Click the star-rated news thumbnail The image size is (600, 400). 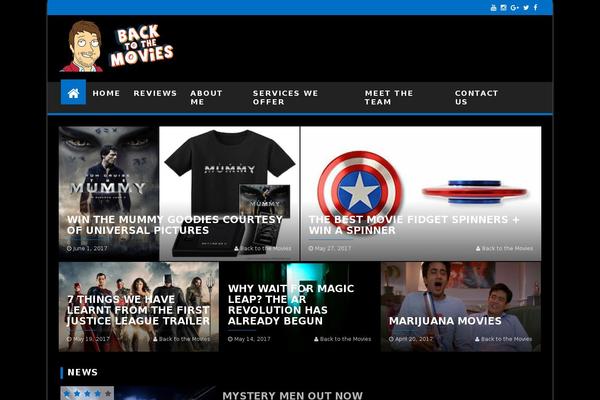tap(138, 393)
